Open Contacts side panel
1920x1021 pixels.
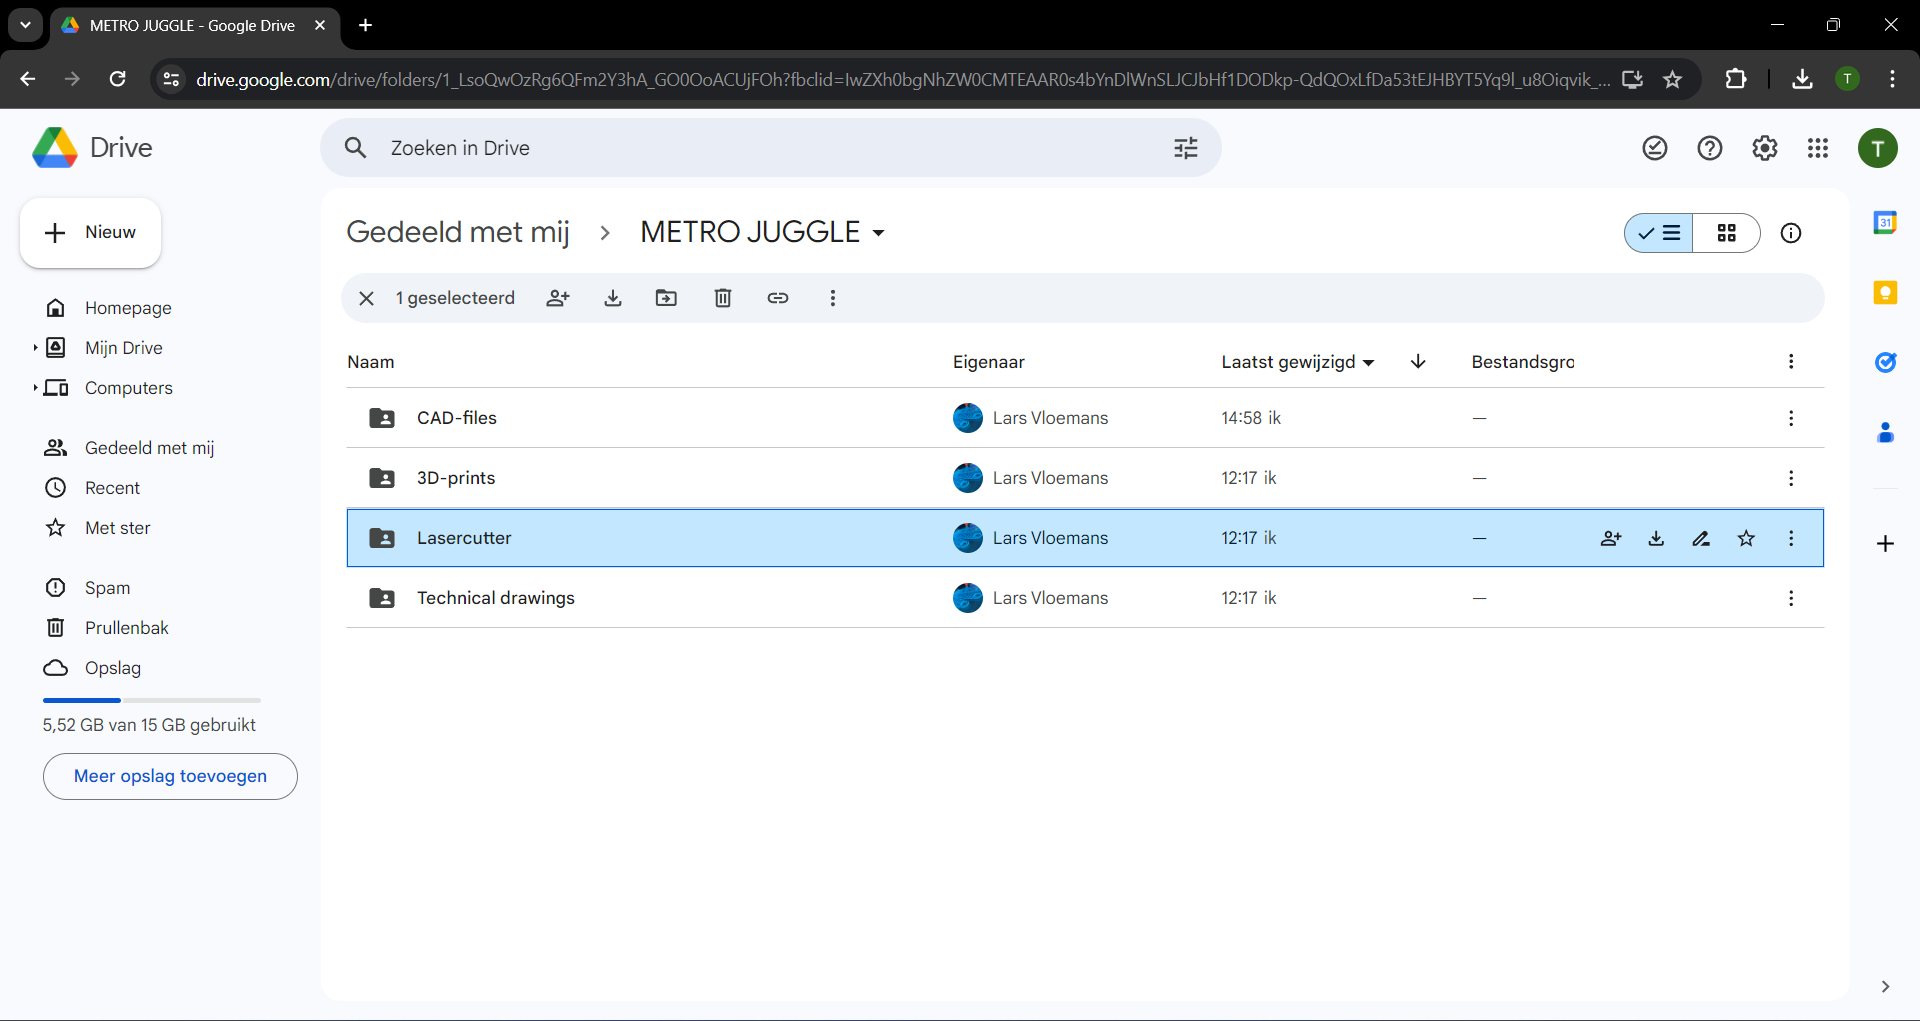click(1885, 432)
